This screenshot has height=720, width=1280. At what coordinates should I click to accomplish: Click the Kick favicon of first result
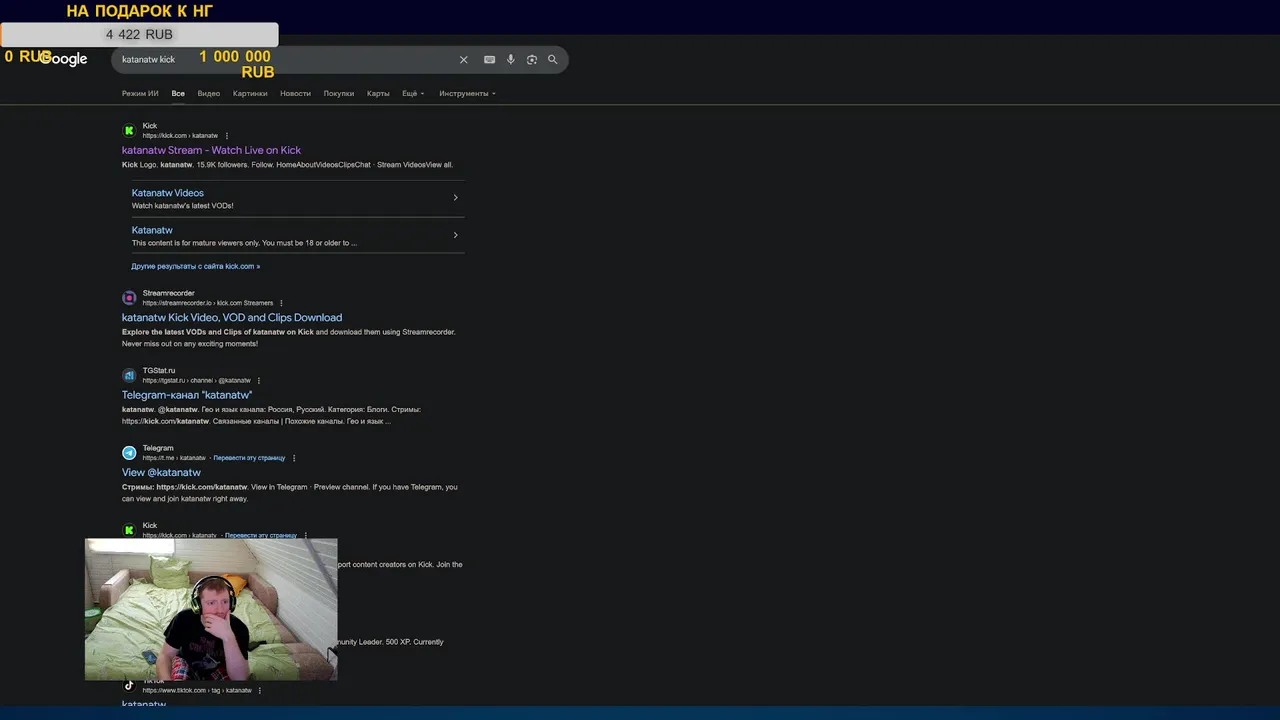coord(129,130)
